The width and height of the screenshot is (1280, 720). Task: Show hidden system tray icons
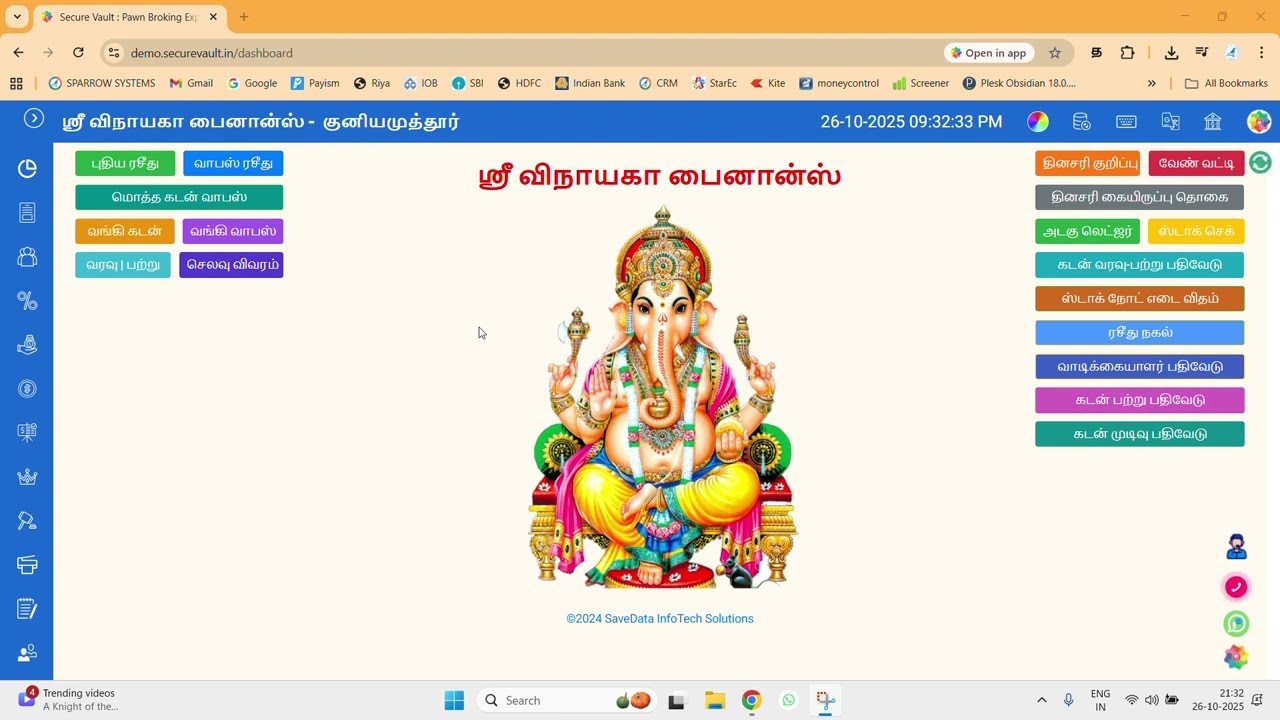(x=1041, y=700)
